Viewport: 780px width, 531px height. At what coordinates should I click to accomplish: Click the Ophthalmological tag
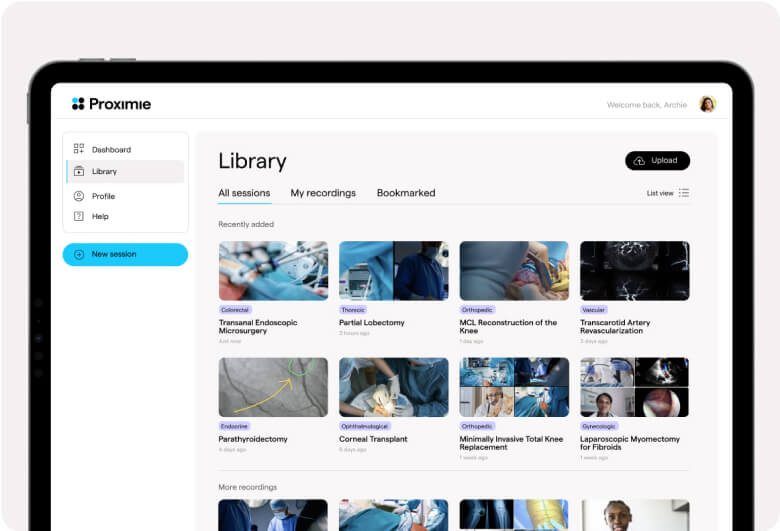(365, 426)
